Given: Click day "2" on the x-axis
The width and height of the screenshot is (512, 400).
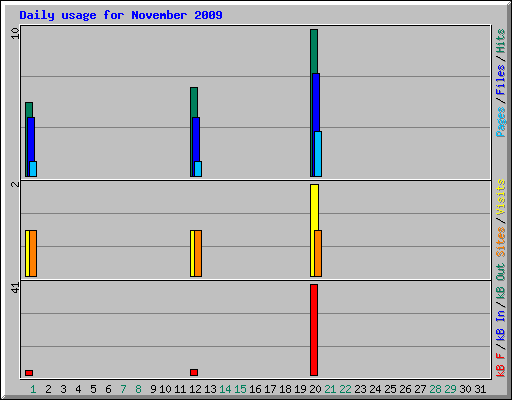Looking at the screenshot, I should (x=48, y=389).
